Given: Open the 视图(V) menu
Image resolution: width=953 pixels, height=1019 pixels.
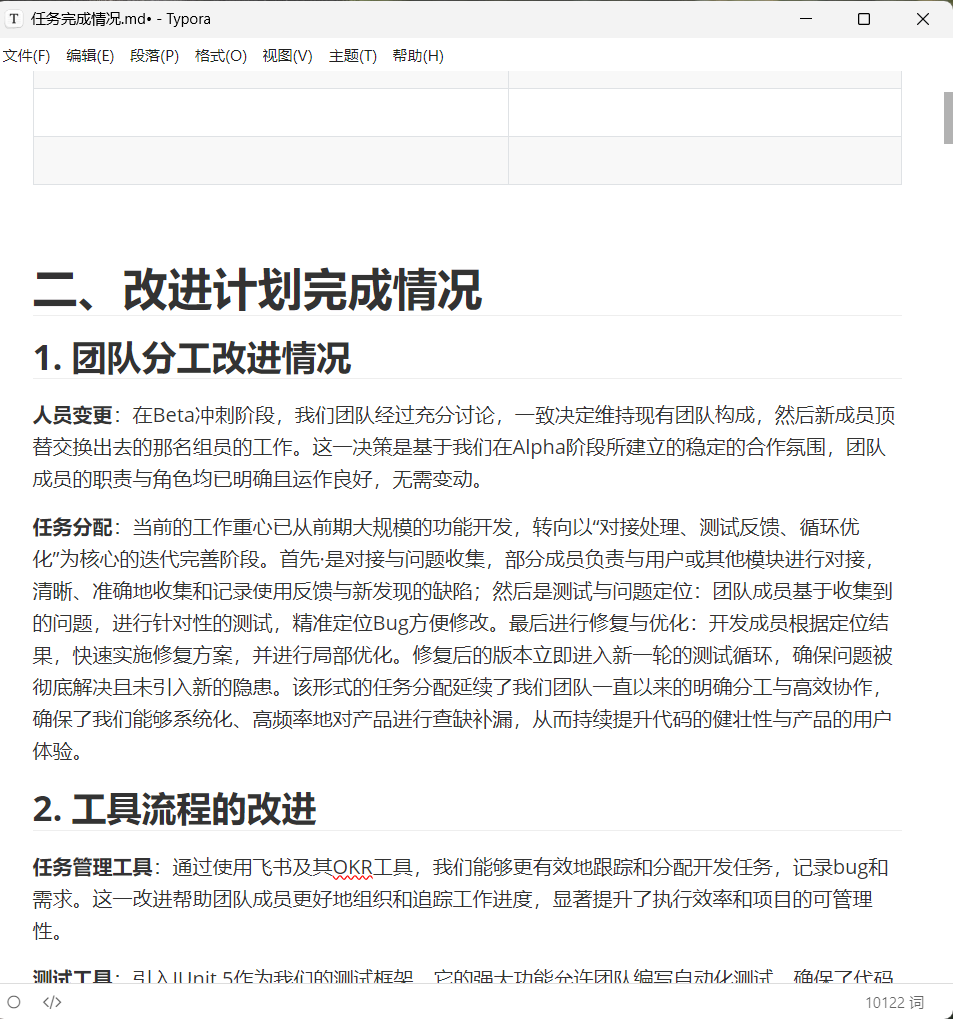Looking at the screenshot, I should click(x=287, y=56).
